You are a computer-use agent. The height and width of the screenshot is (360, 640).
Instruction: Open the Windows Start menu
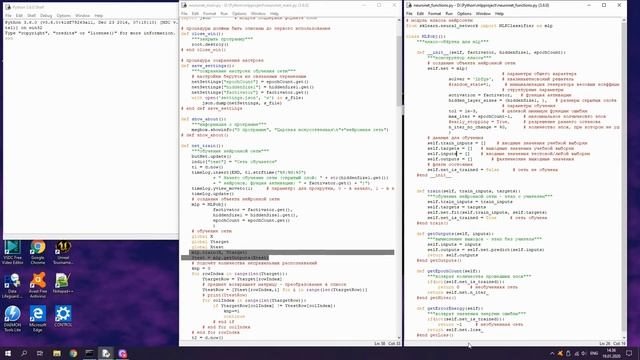tap(8, 353)
